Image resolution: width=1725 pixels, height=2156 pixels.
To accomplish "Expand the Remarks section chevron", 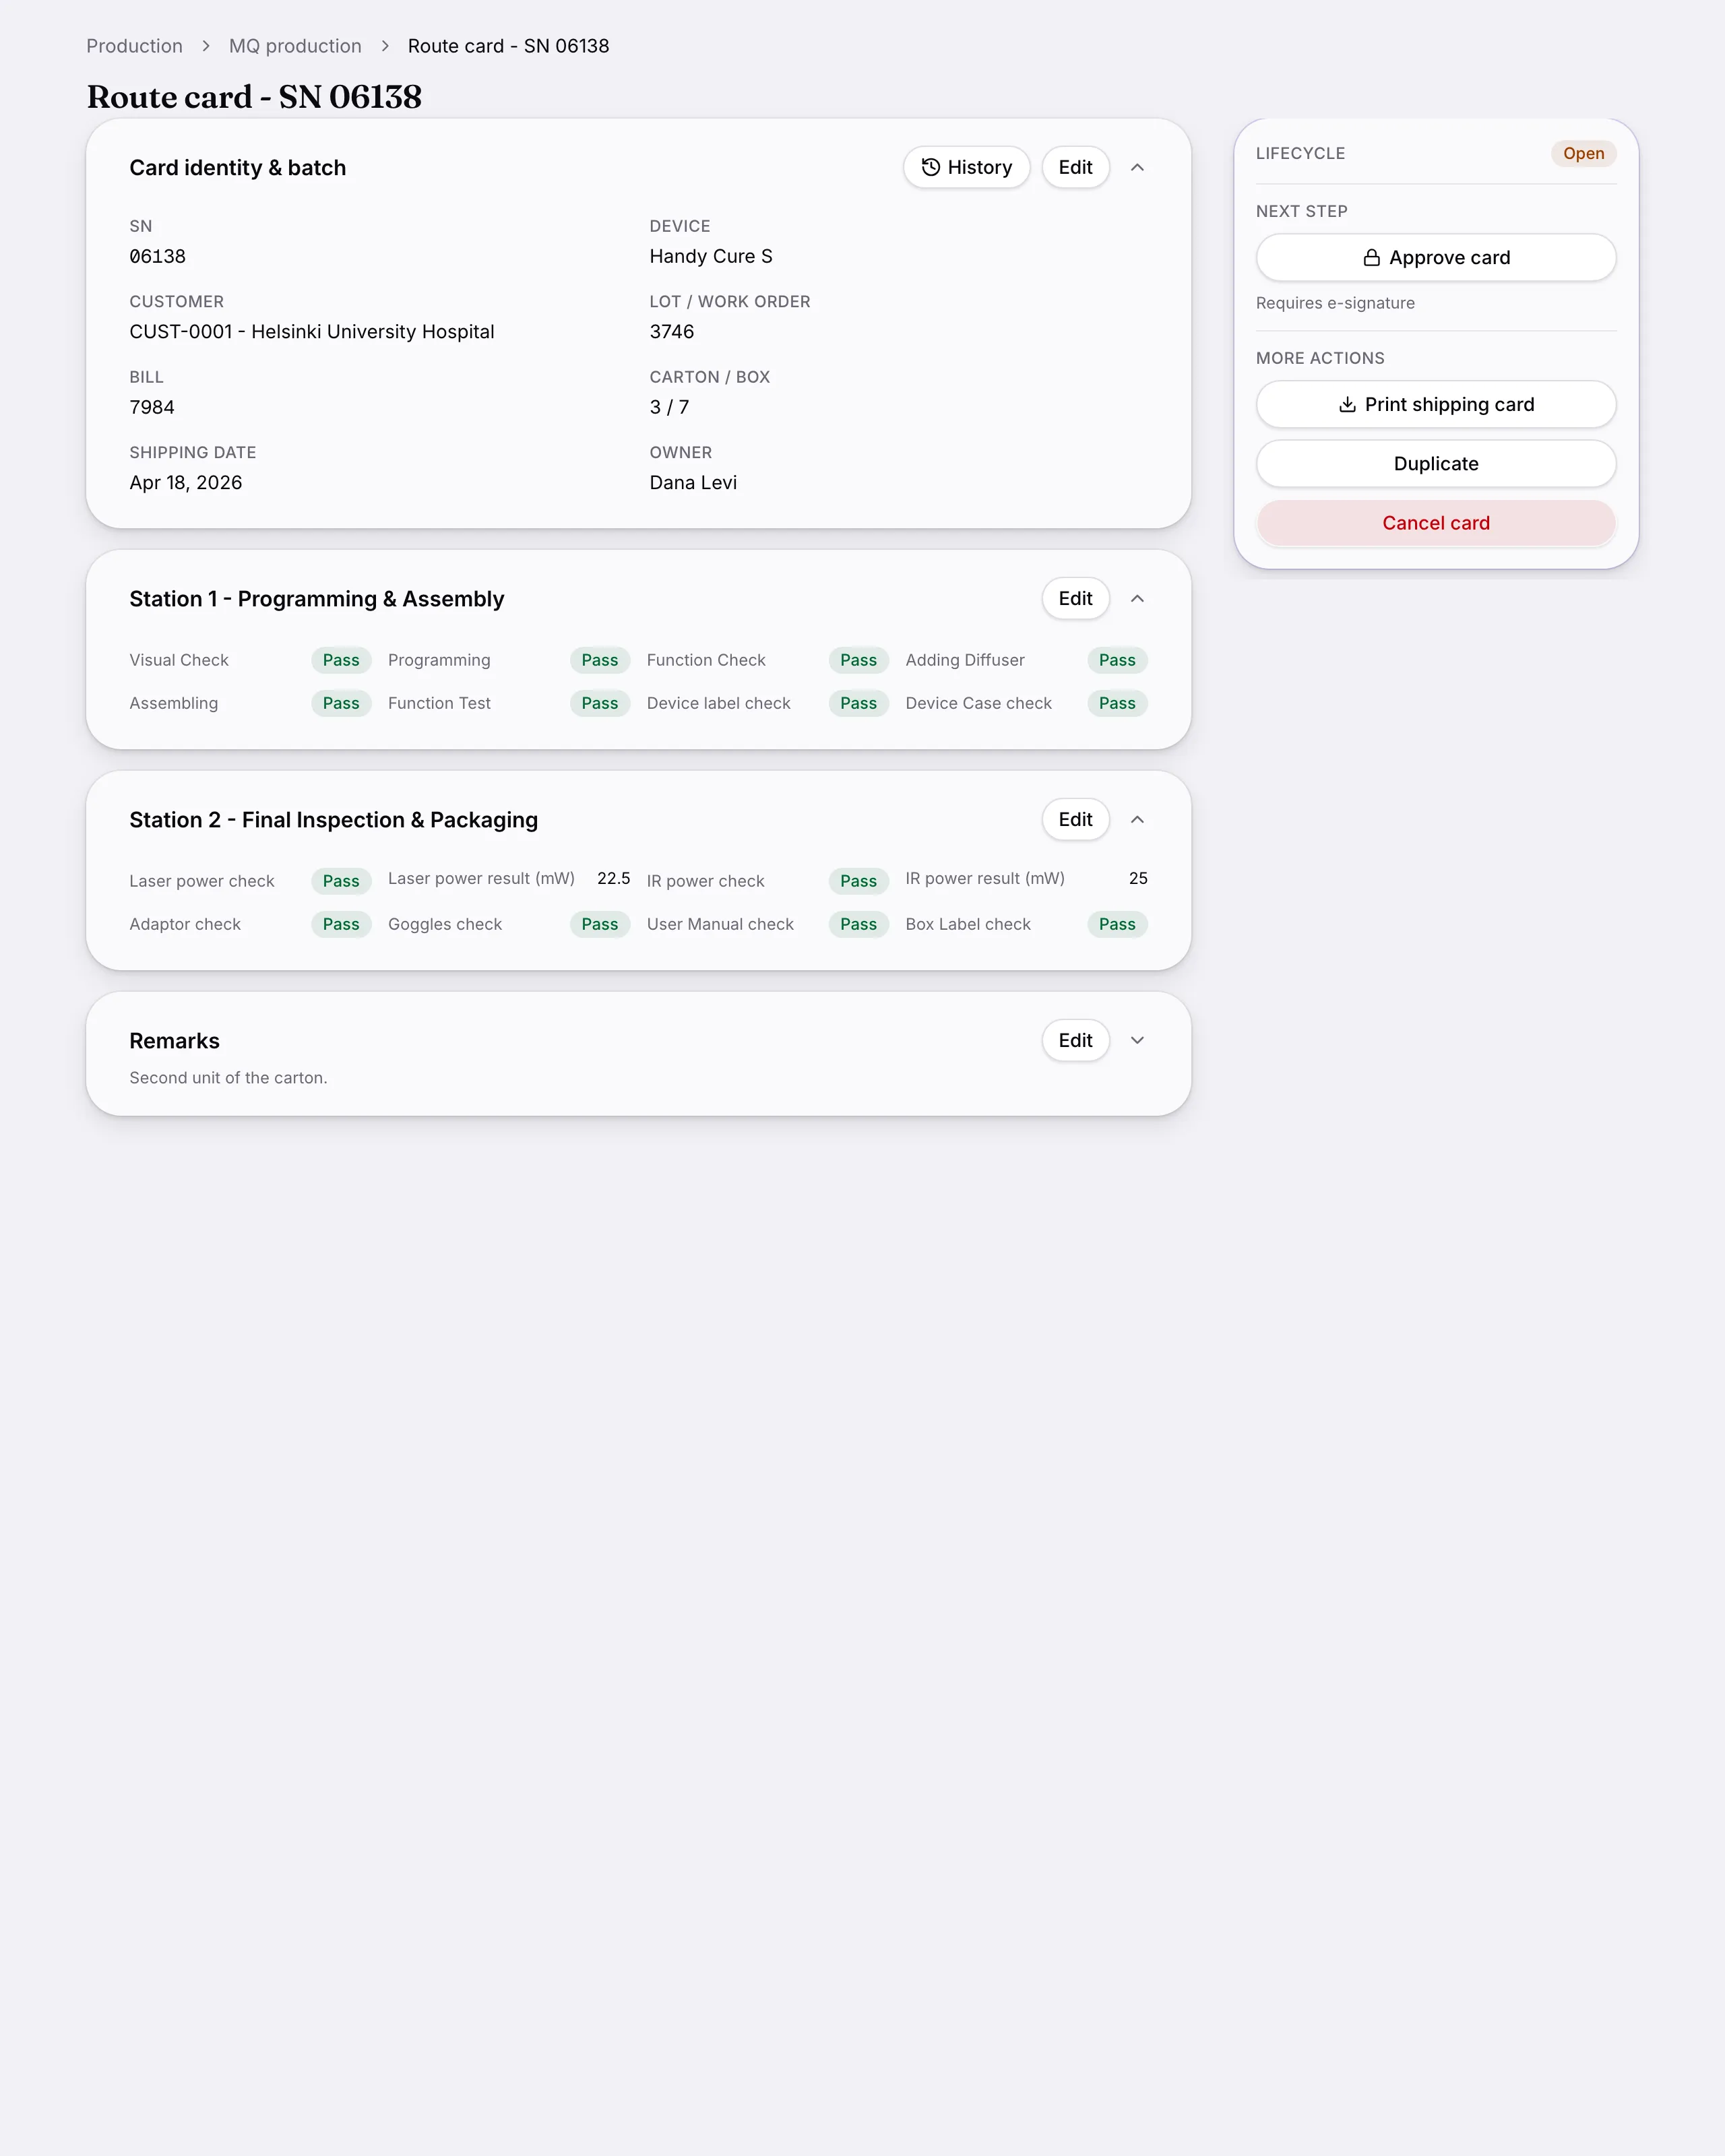I will tap(1137, 1040).
